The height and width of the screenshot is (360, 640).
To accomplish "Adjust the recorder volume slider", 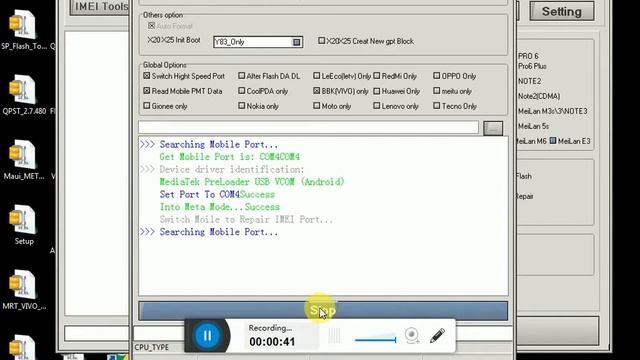I will click(x=376, y=339).
